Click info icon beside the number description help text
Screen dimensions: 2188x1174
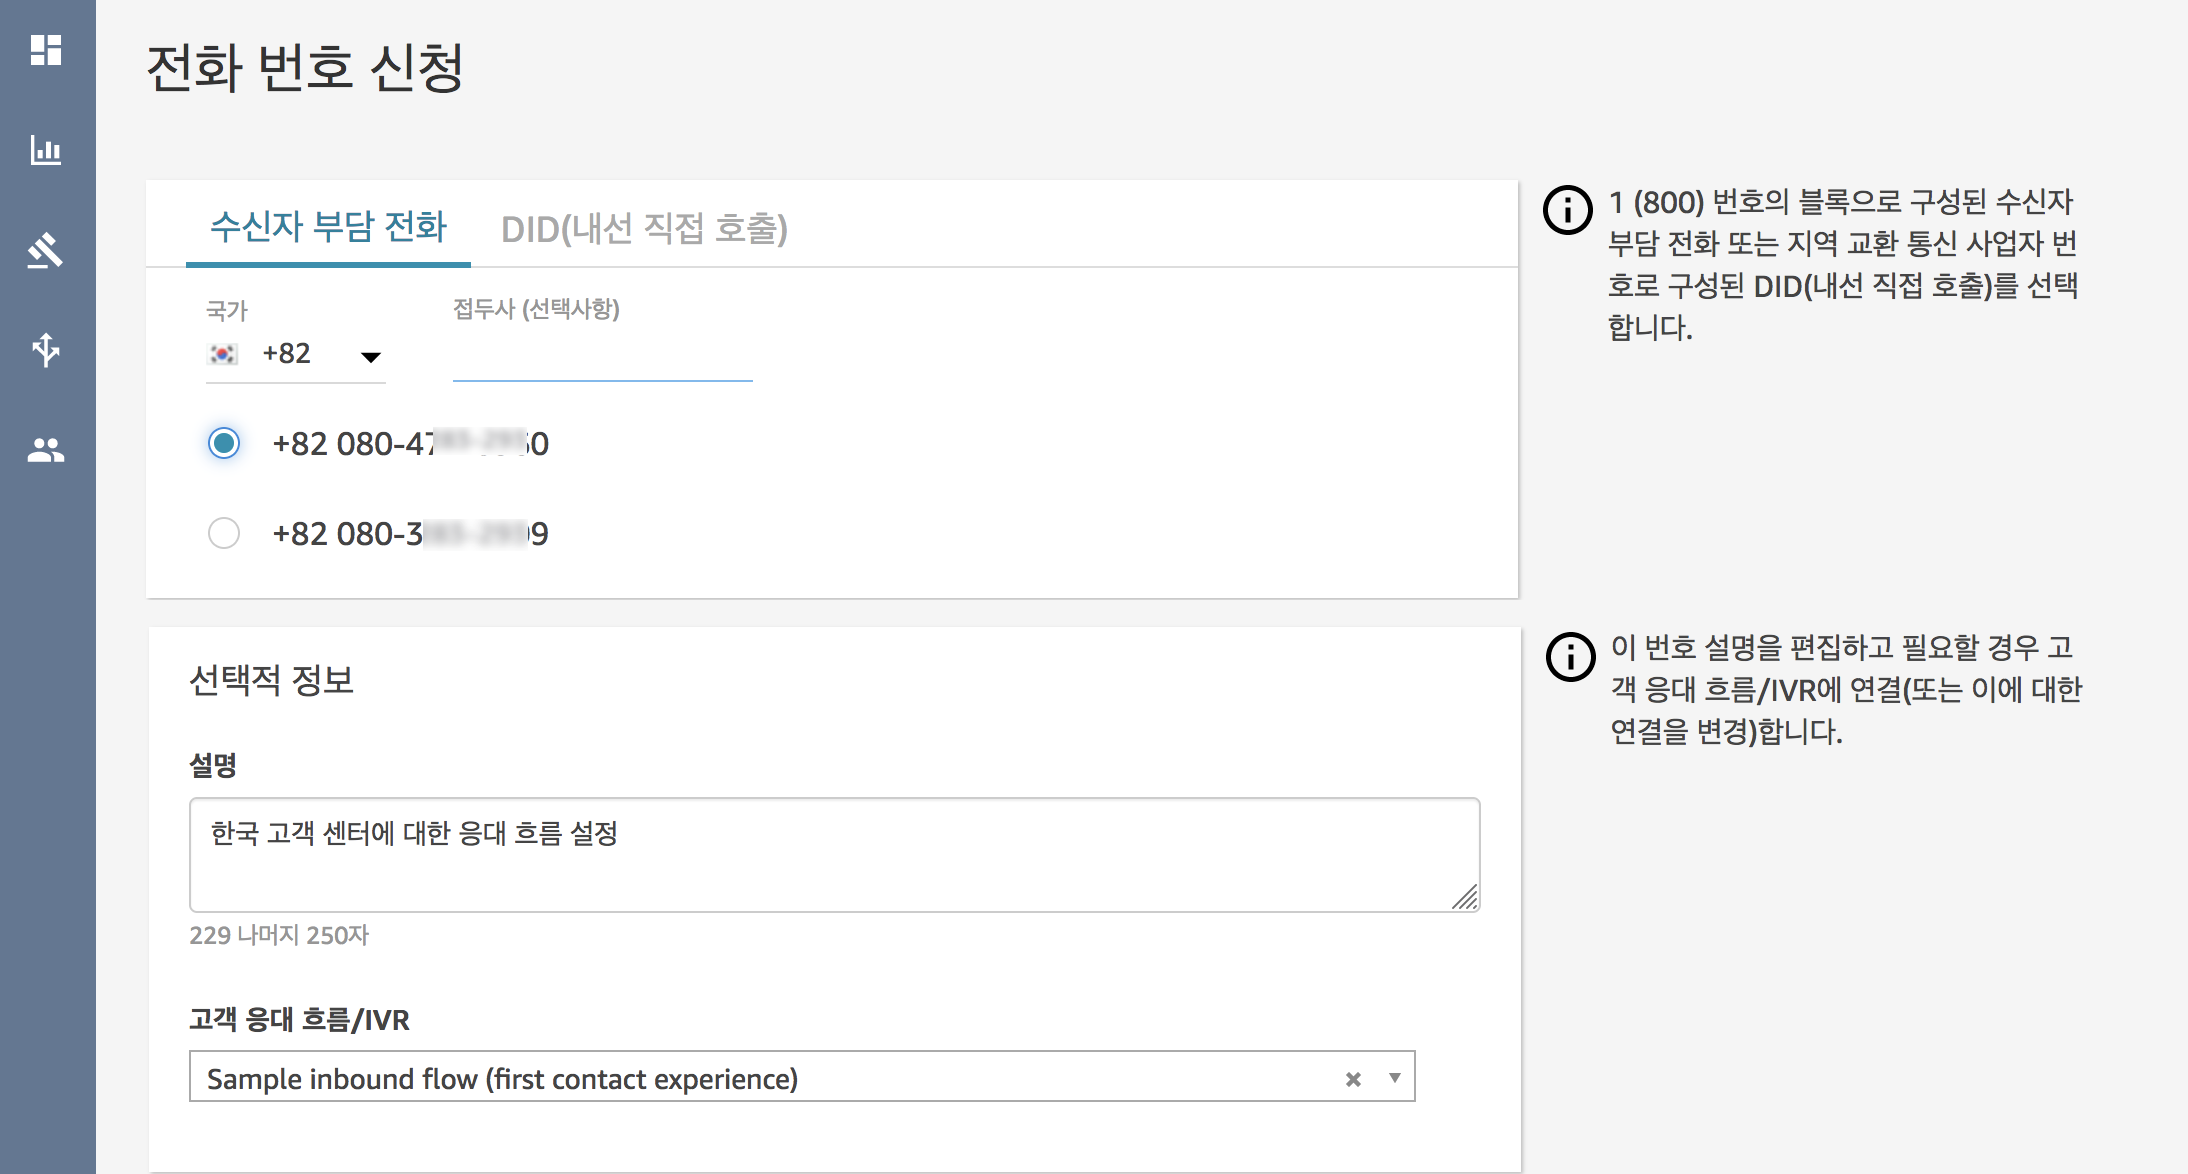[1570, 657]
